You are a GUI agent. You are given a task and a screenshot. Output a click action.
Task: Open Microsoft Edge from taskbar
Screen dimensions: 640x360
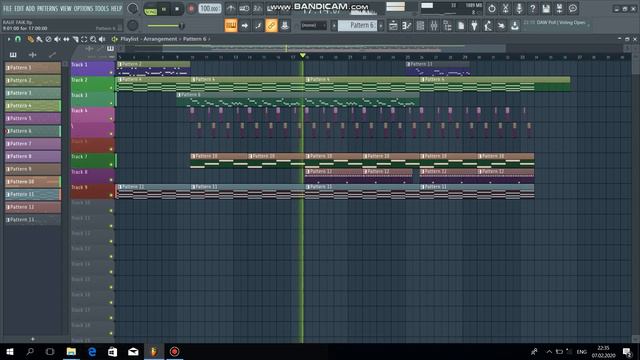[92, 351]
